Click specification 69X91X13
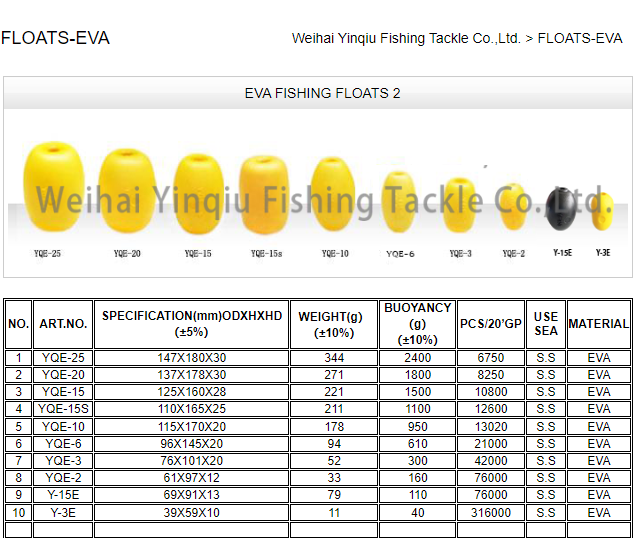Image resolution: width=637 pixels, height=538 pixels. click(x=192, y=495)
